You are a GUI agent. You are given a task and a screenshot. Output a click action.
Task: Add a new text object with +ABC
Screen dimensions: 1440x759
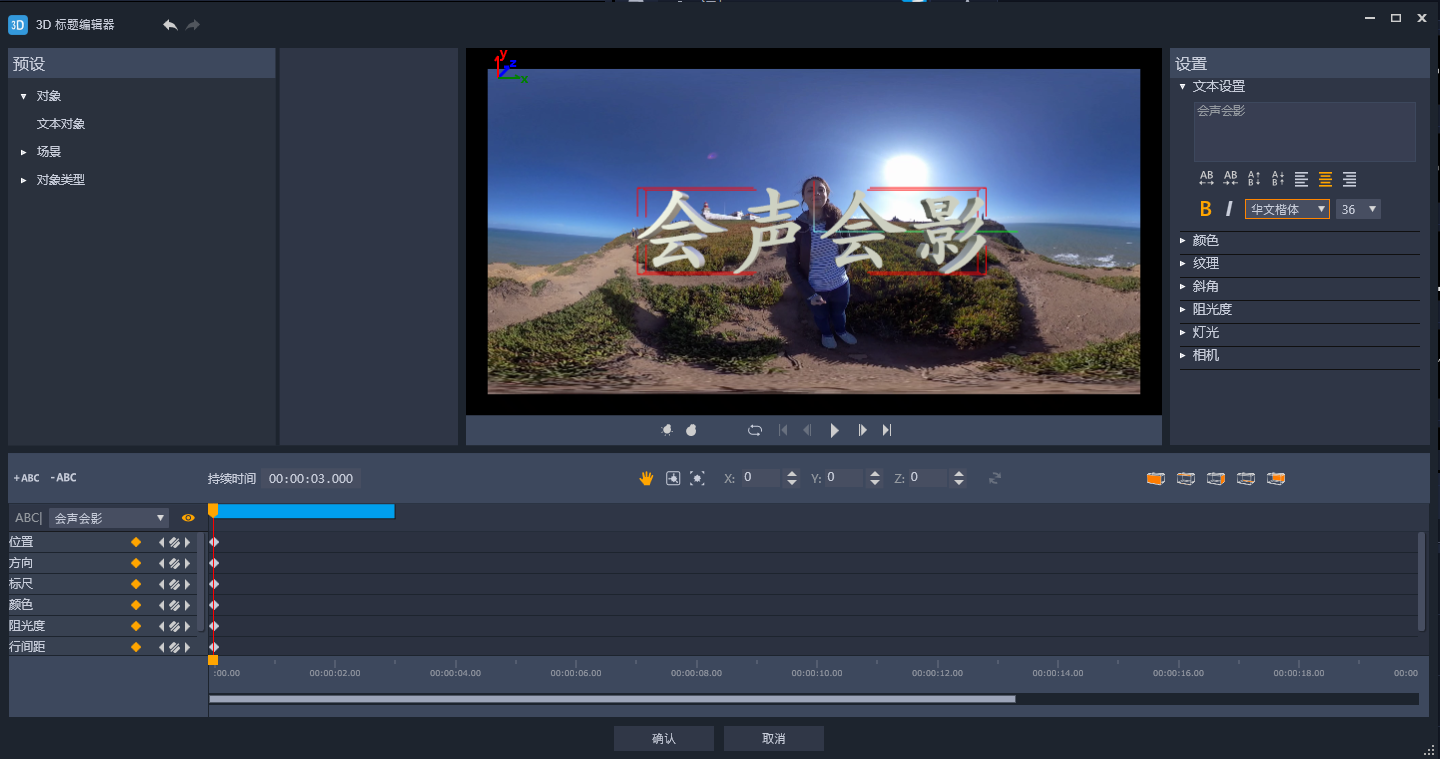(27, 478)
